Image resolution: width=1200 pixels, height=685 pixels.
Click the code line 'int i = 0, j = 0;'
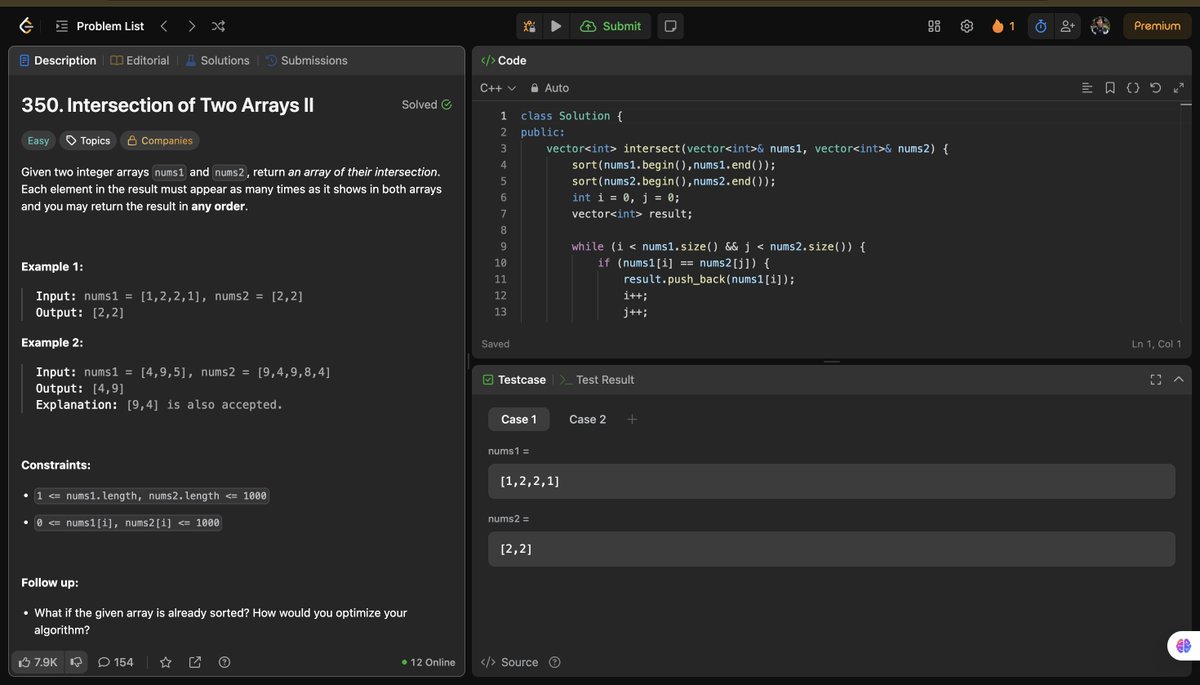tap(626, 197)
